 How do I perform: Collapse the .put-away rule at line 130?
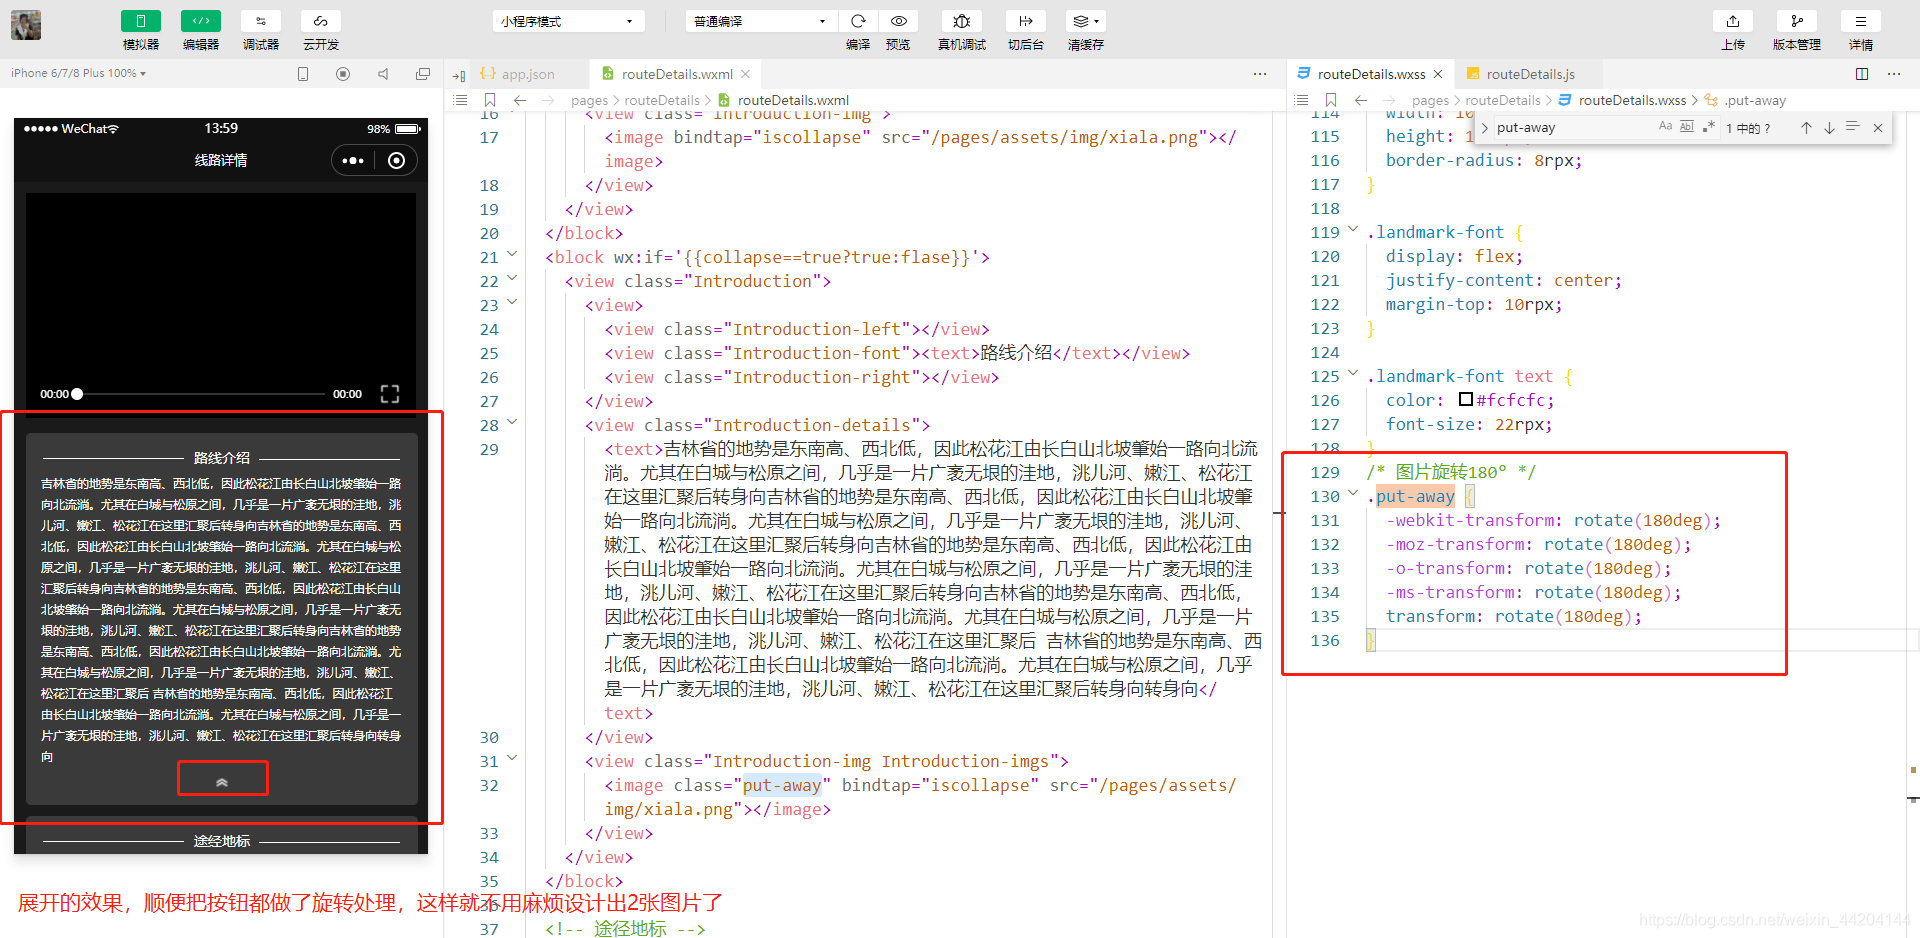[1353, 493]
